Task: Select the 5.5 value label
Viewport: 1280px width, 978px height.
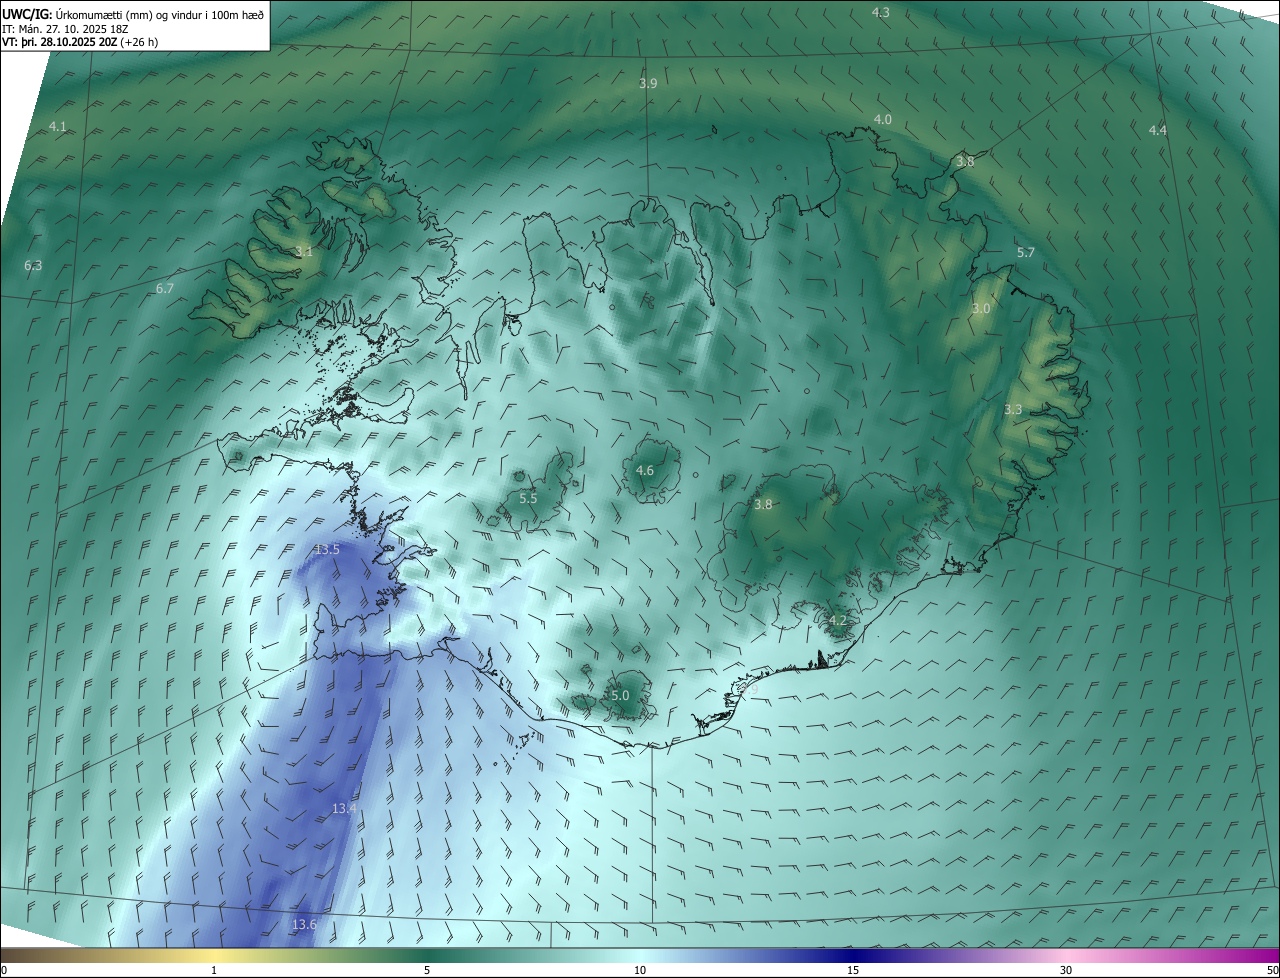Action: click(x=529, y=498)
